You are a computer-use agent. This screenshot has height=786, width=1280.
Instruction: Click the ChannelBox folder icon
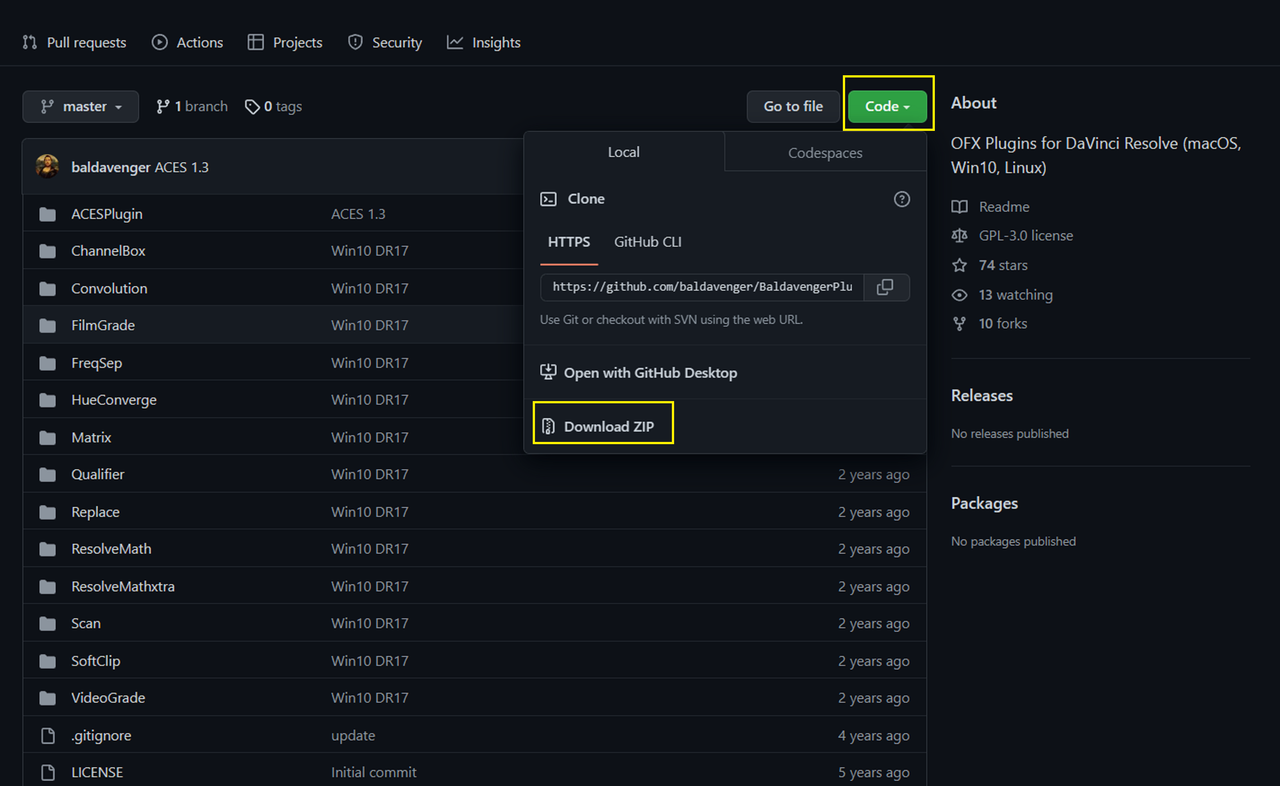[47, 251]
